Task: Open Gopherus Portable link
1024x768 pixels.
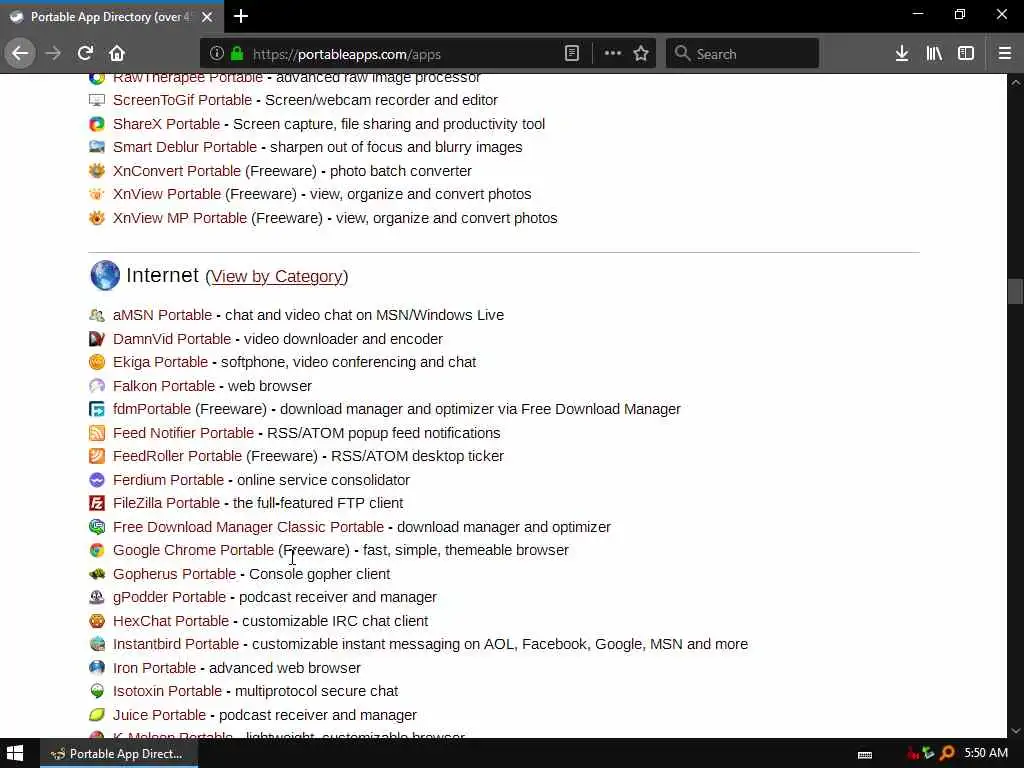Action: (x=174, y=574)
